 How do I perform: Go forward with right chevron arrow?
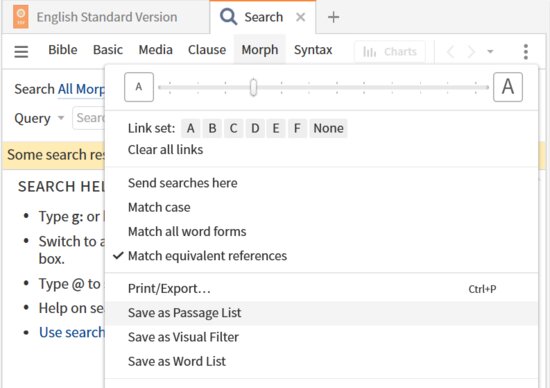[471, 52]
